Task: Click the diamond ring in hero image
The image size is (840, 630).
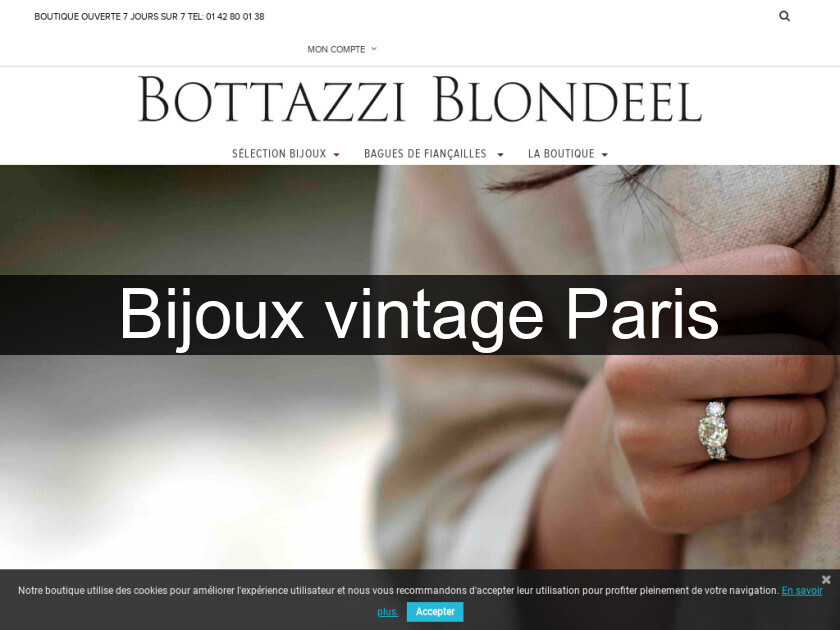Action: [714, 430]
